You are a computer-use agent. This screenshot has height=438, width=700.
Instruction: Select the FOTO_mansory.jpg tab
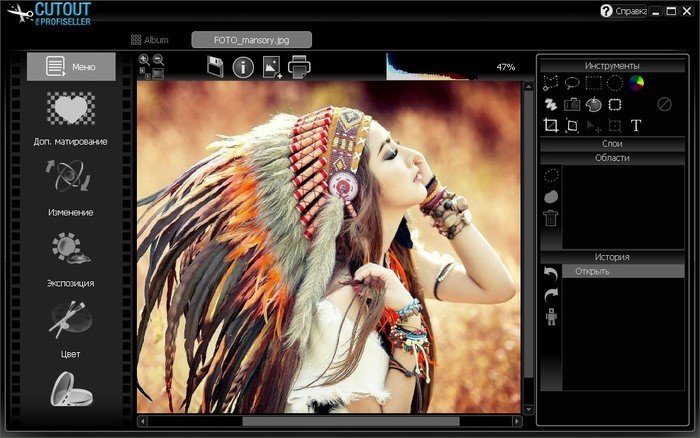pos(252,40)
